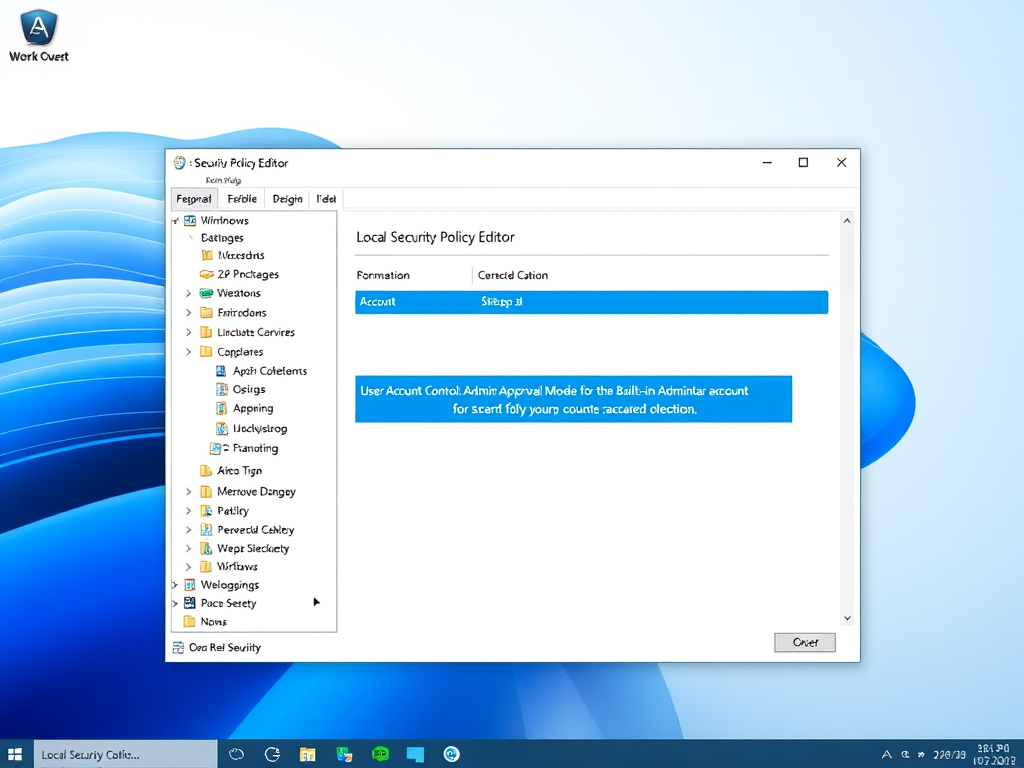The image size is (1024, 768).
Task: Click the policy icon beside Uoclystrog
Action: point(221,428)
